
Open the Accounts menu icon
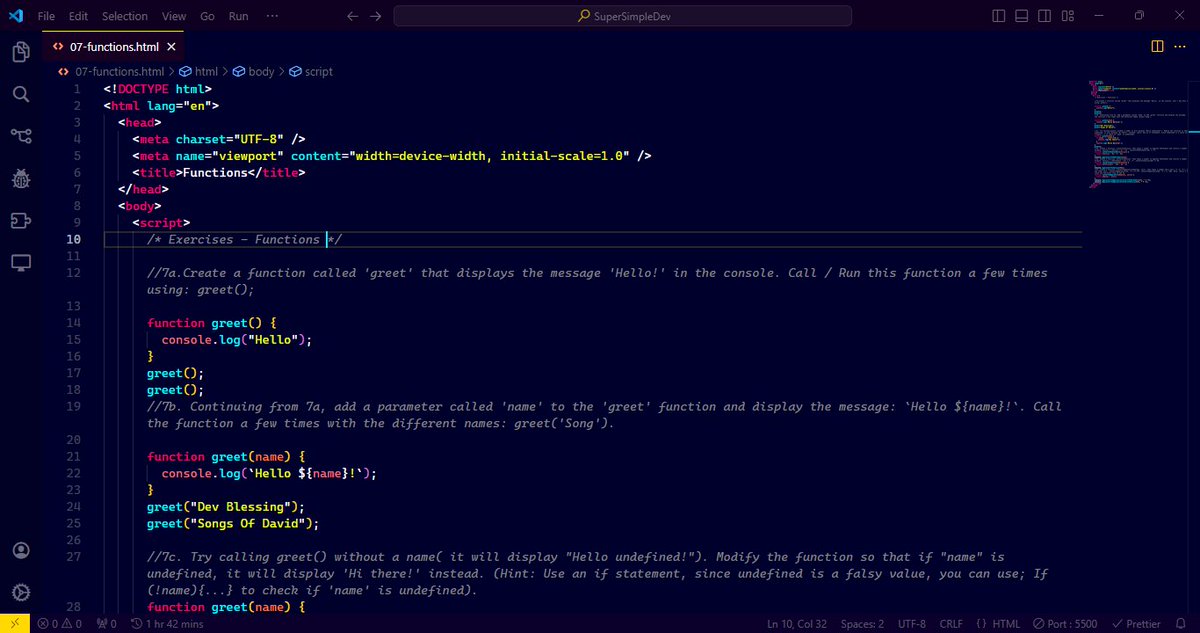pyautogui.click(x=21, y=551)
